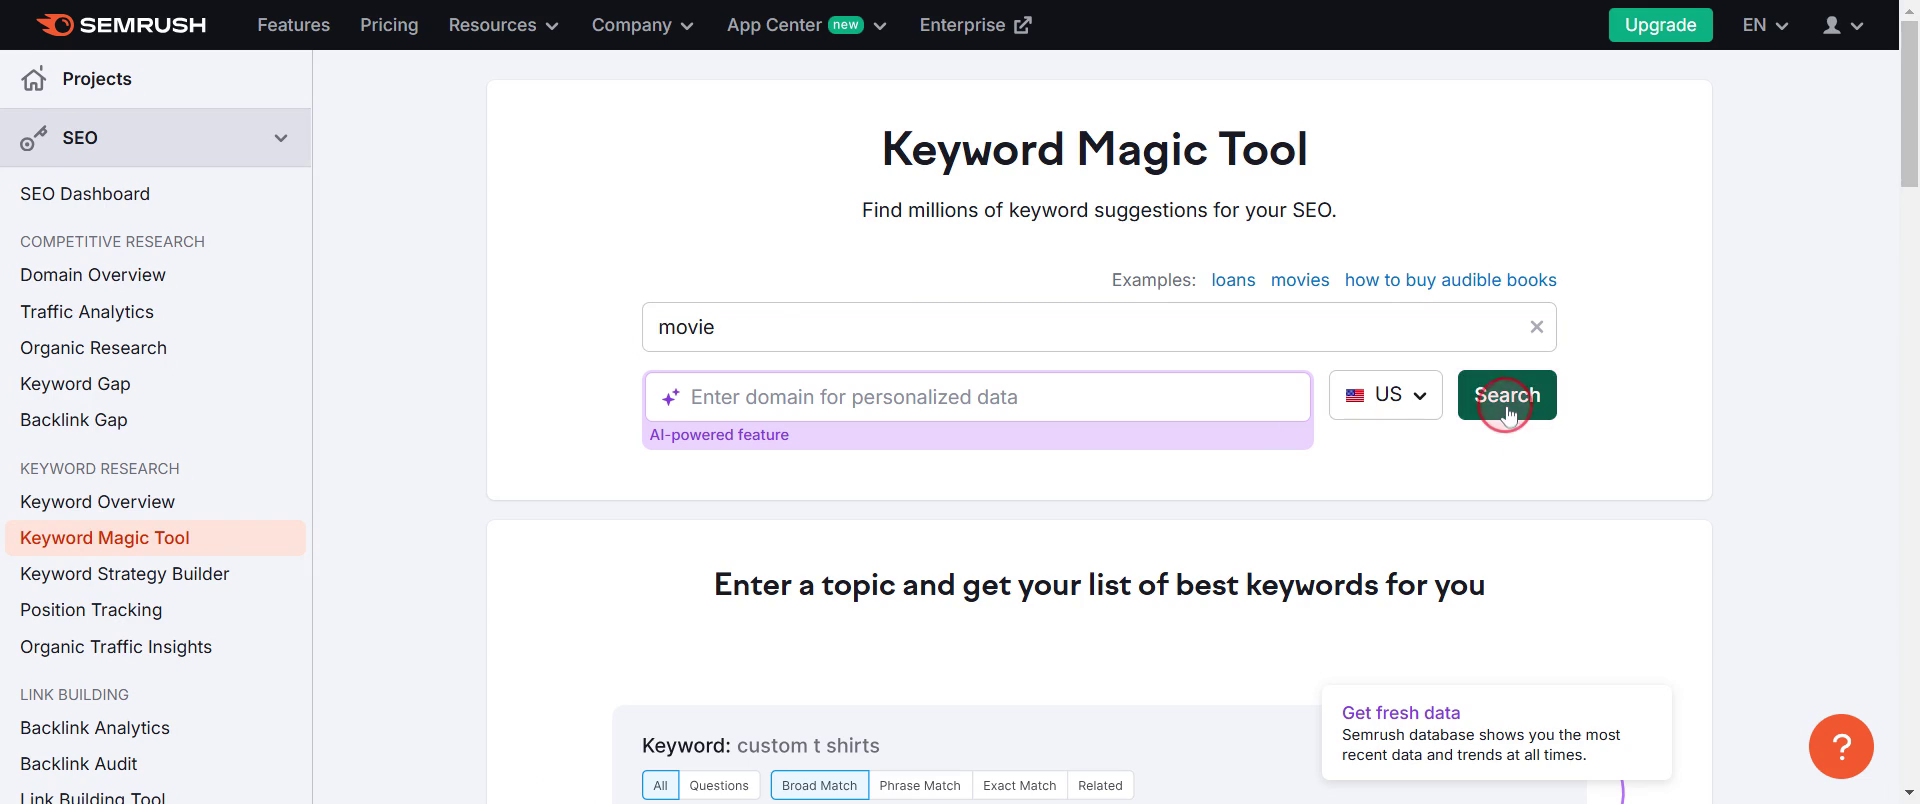Open Backlink Analytics in sidebar

click(x=95, y=728)
